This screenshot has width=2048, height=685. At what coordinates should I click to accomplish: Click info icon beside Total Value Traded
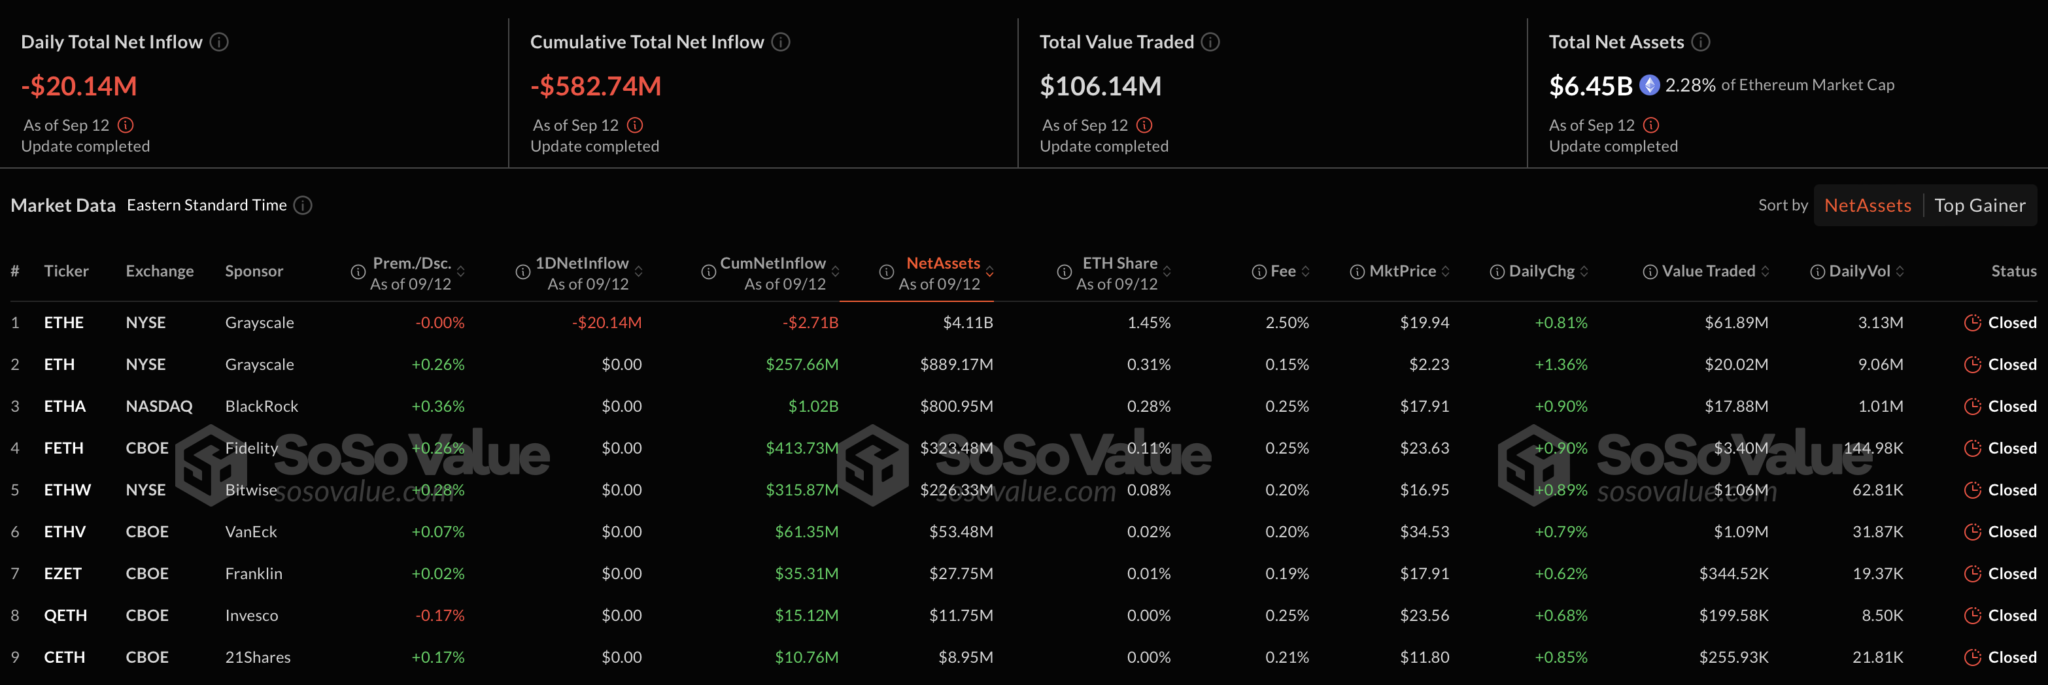click(1210, 42)
